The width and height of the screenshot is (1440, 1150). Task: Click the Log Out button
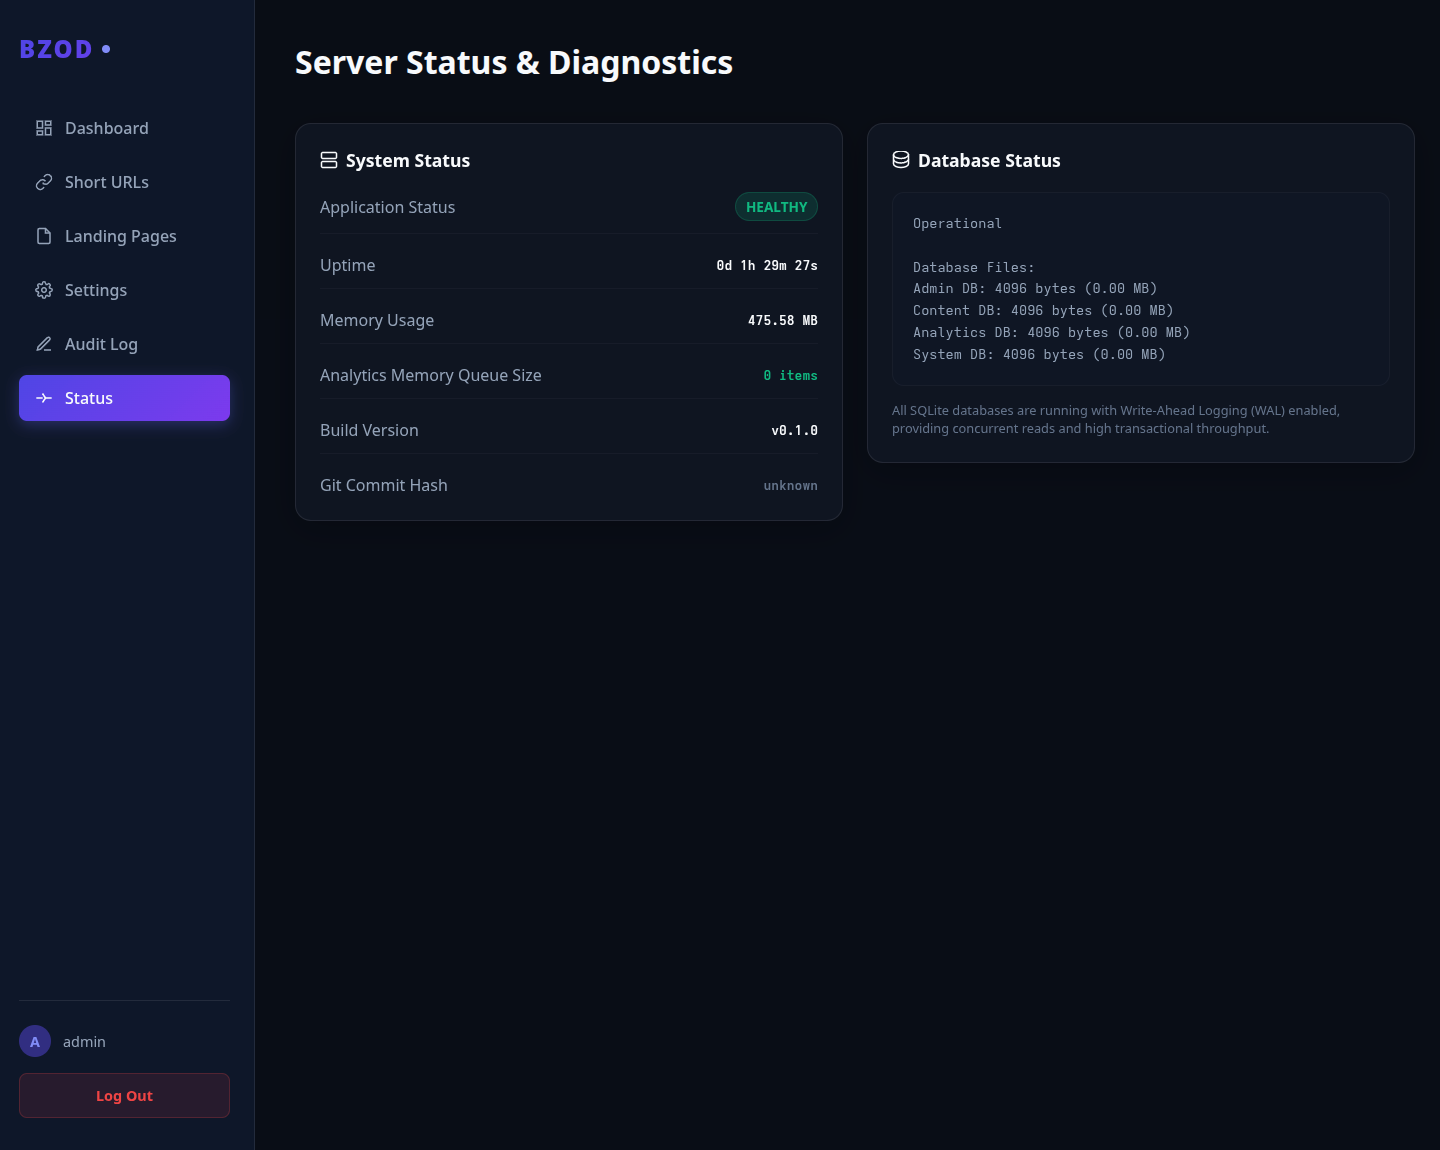click(x=124, y=1096)
